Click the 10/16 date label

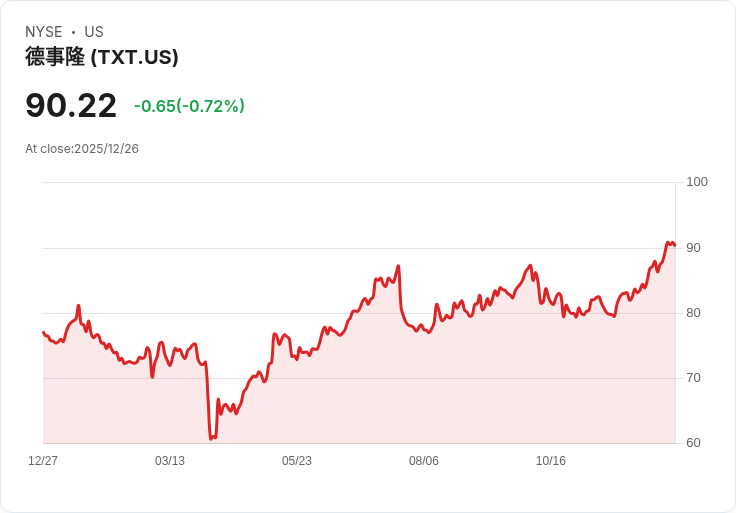tap(551, 461)
